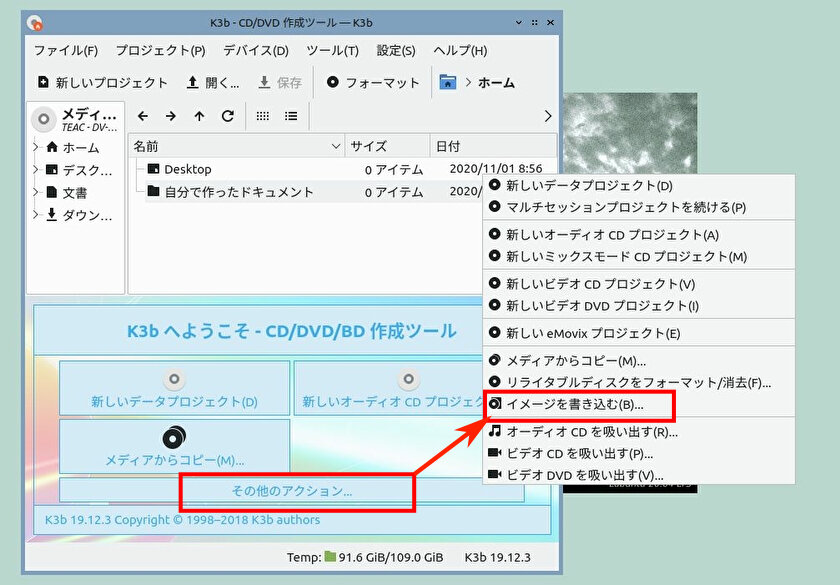Select 文書 in sidebar tree
Screen dimensions: 840x585
[74, 192]
